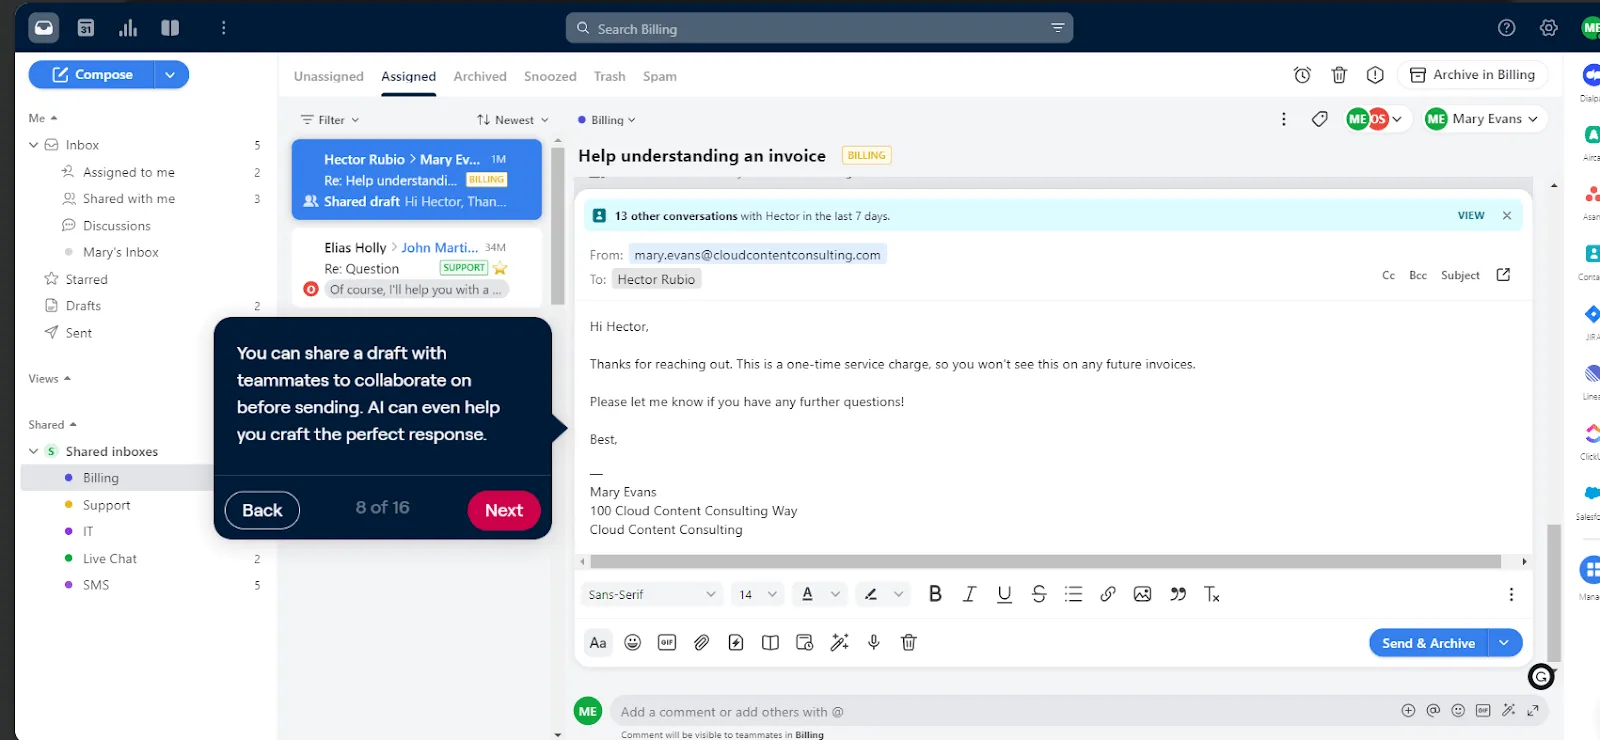This screenshot has height=740, width=1600.
Task: Switch to the Unassigned tab
Action: pos(329,76)
